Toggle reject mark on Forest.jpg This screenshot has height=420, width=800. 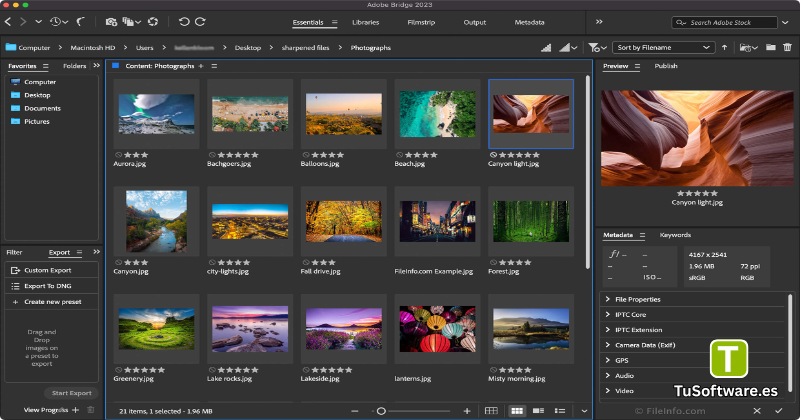(493, 262)
